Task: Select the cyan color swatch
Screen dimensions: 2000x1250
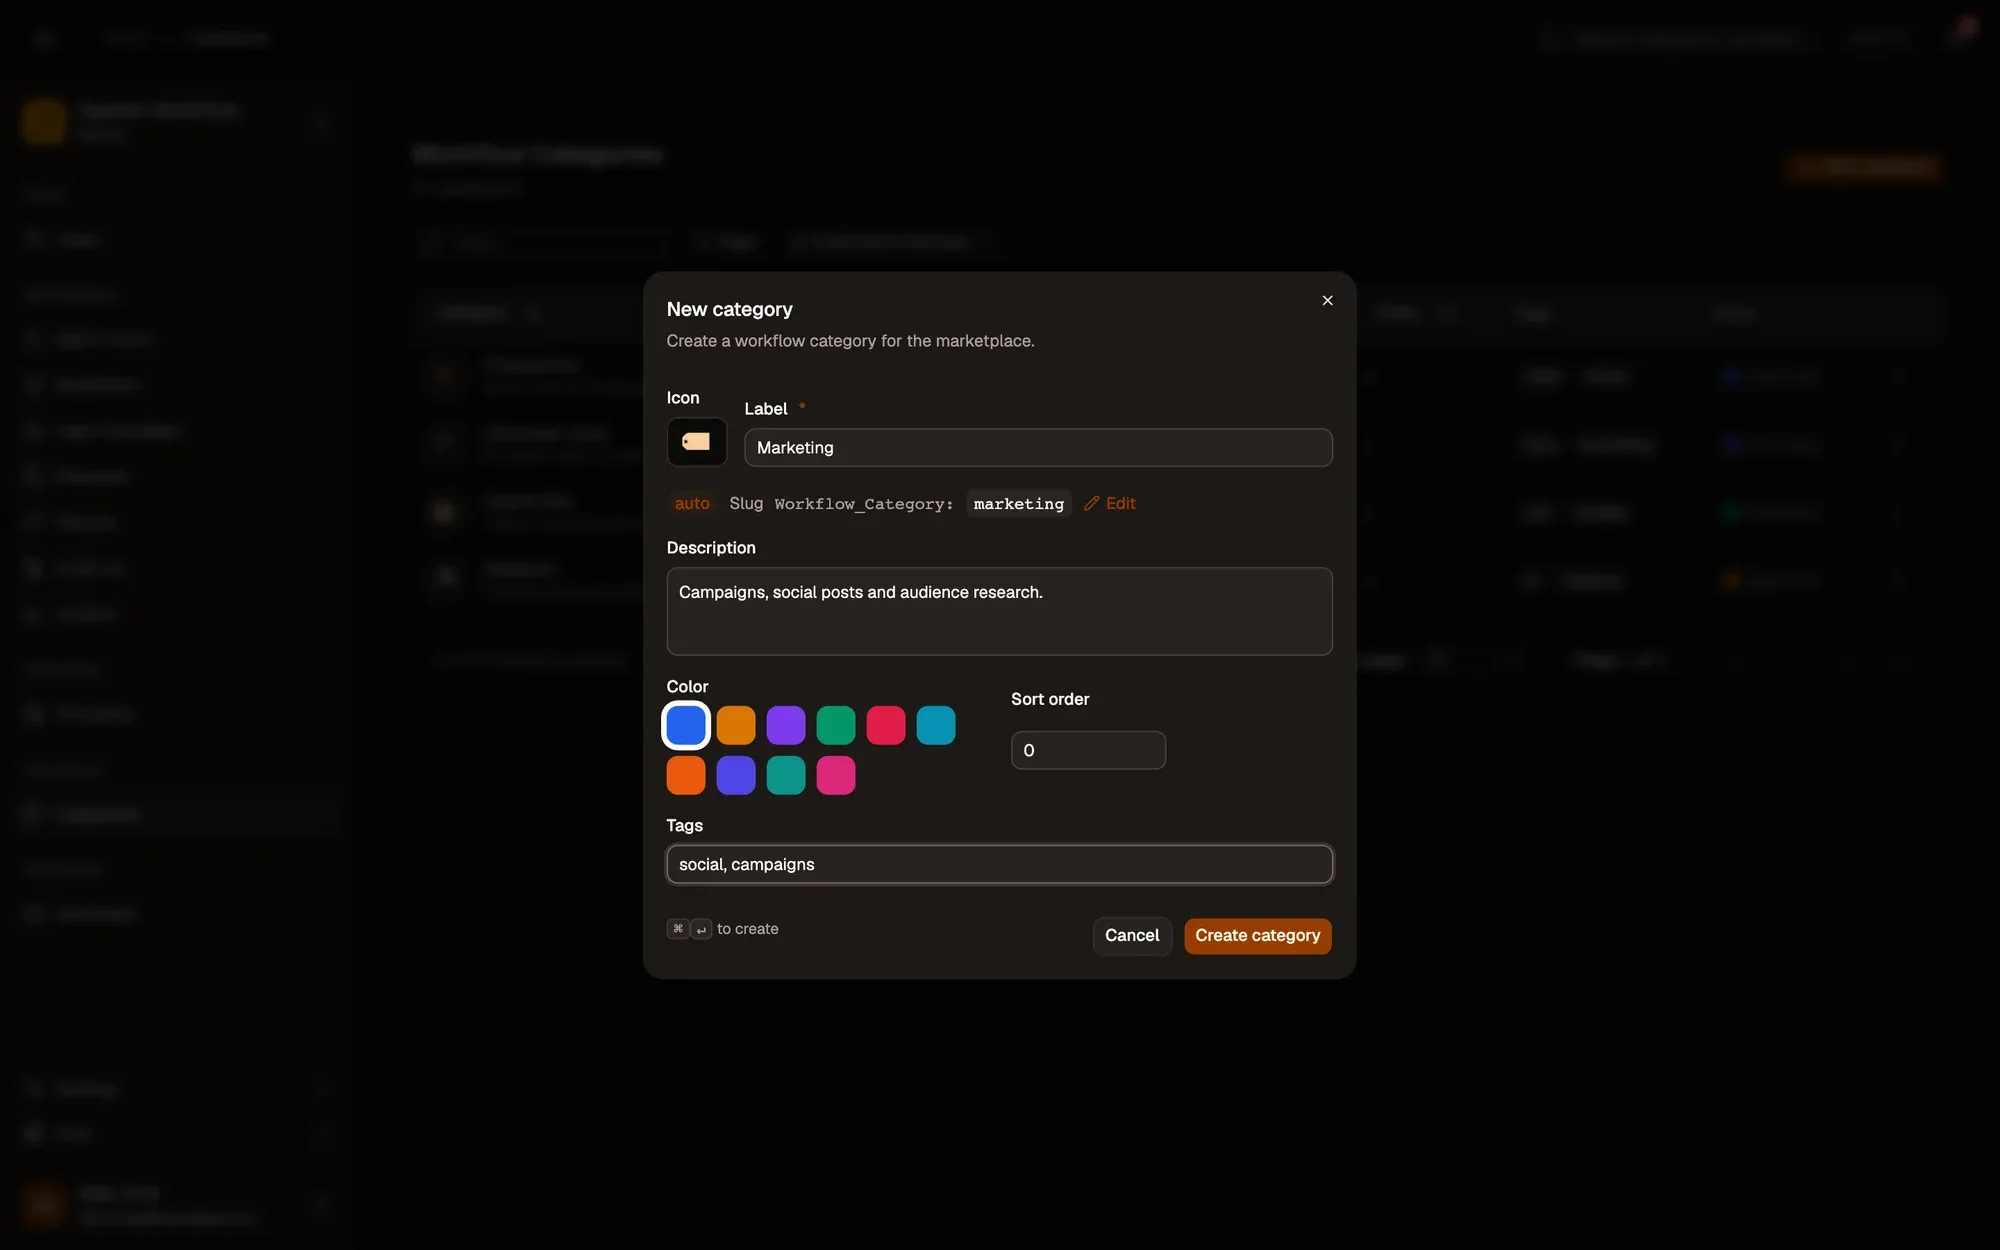Action: pyautogui.click(x=936, y=725)
